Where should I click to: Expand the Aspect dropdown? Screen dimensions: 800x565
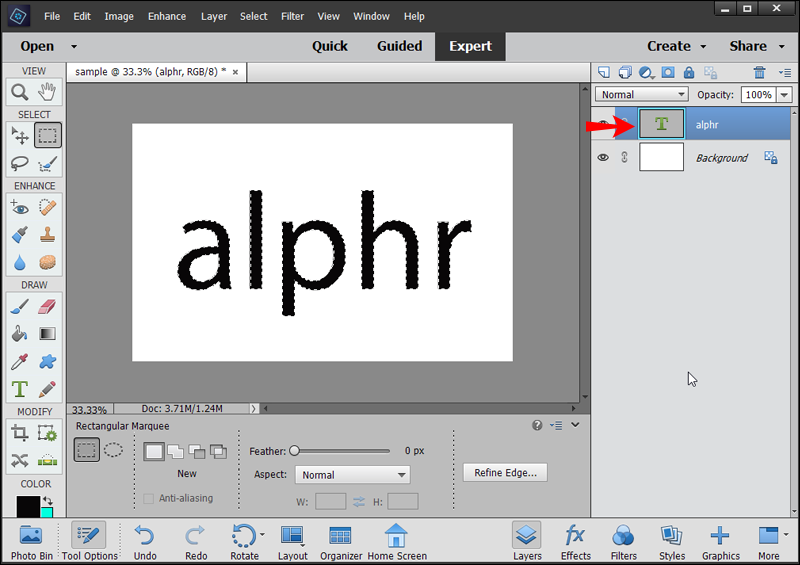pos(353,475)
